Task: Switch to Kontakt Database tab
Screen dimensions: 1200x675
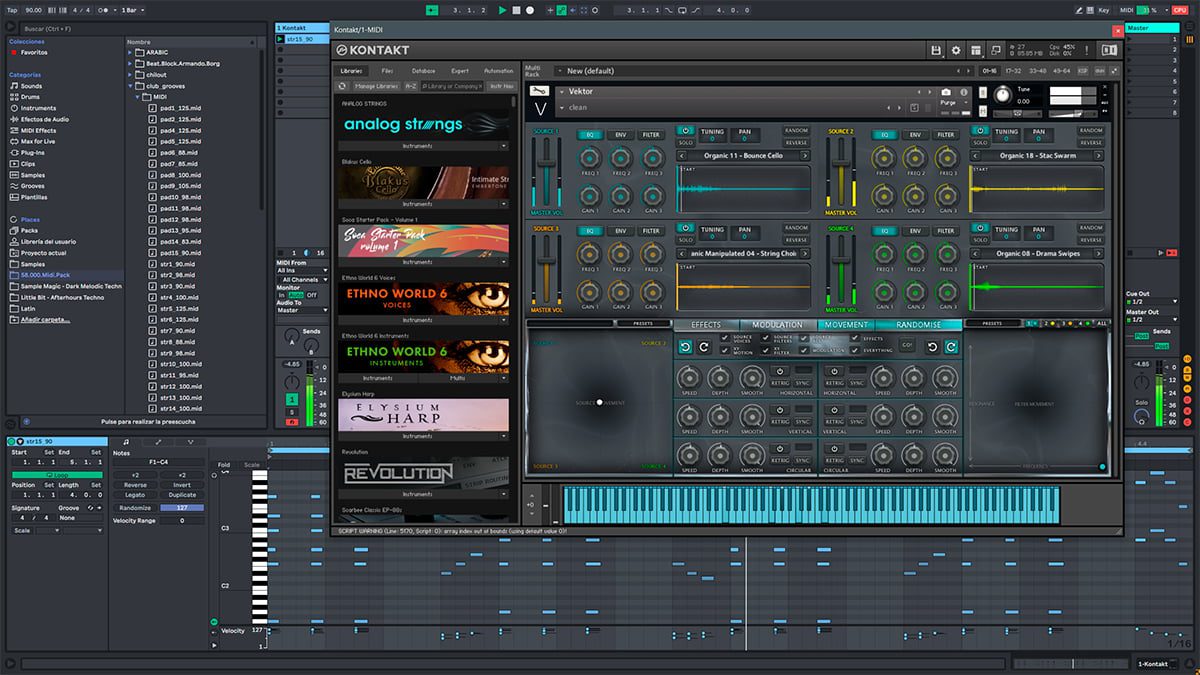Action: [423, 71]
